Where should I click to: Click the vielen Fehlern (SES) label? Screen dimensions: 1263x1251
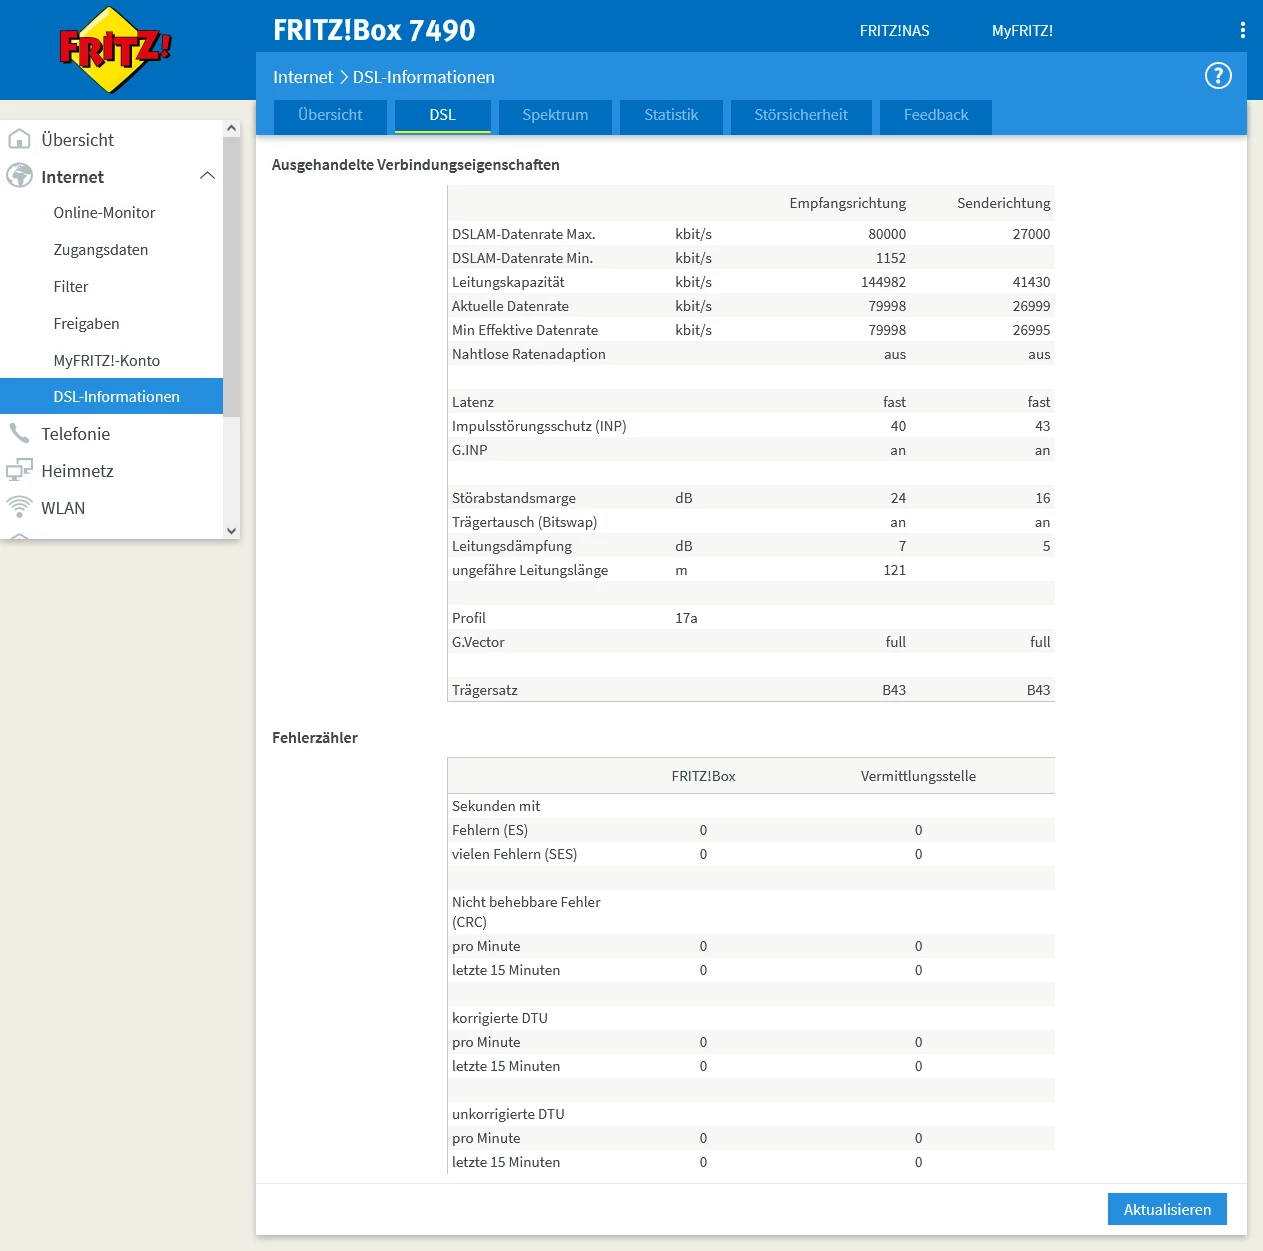click(x=514, y=854)
